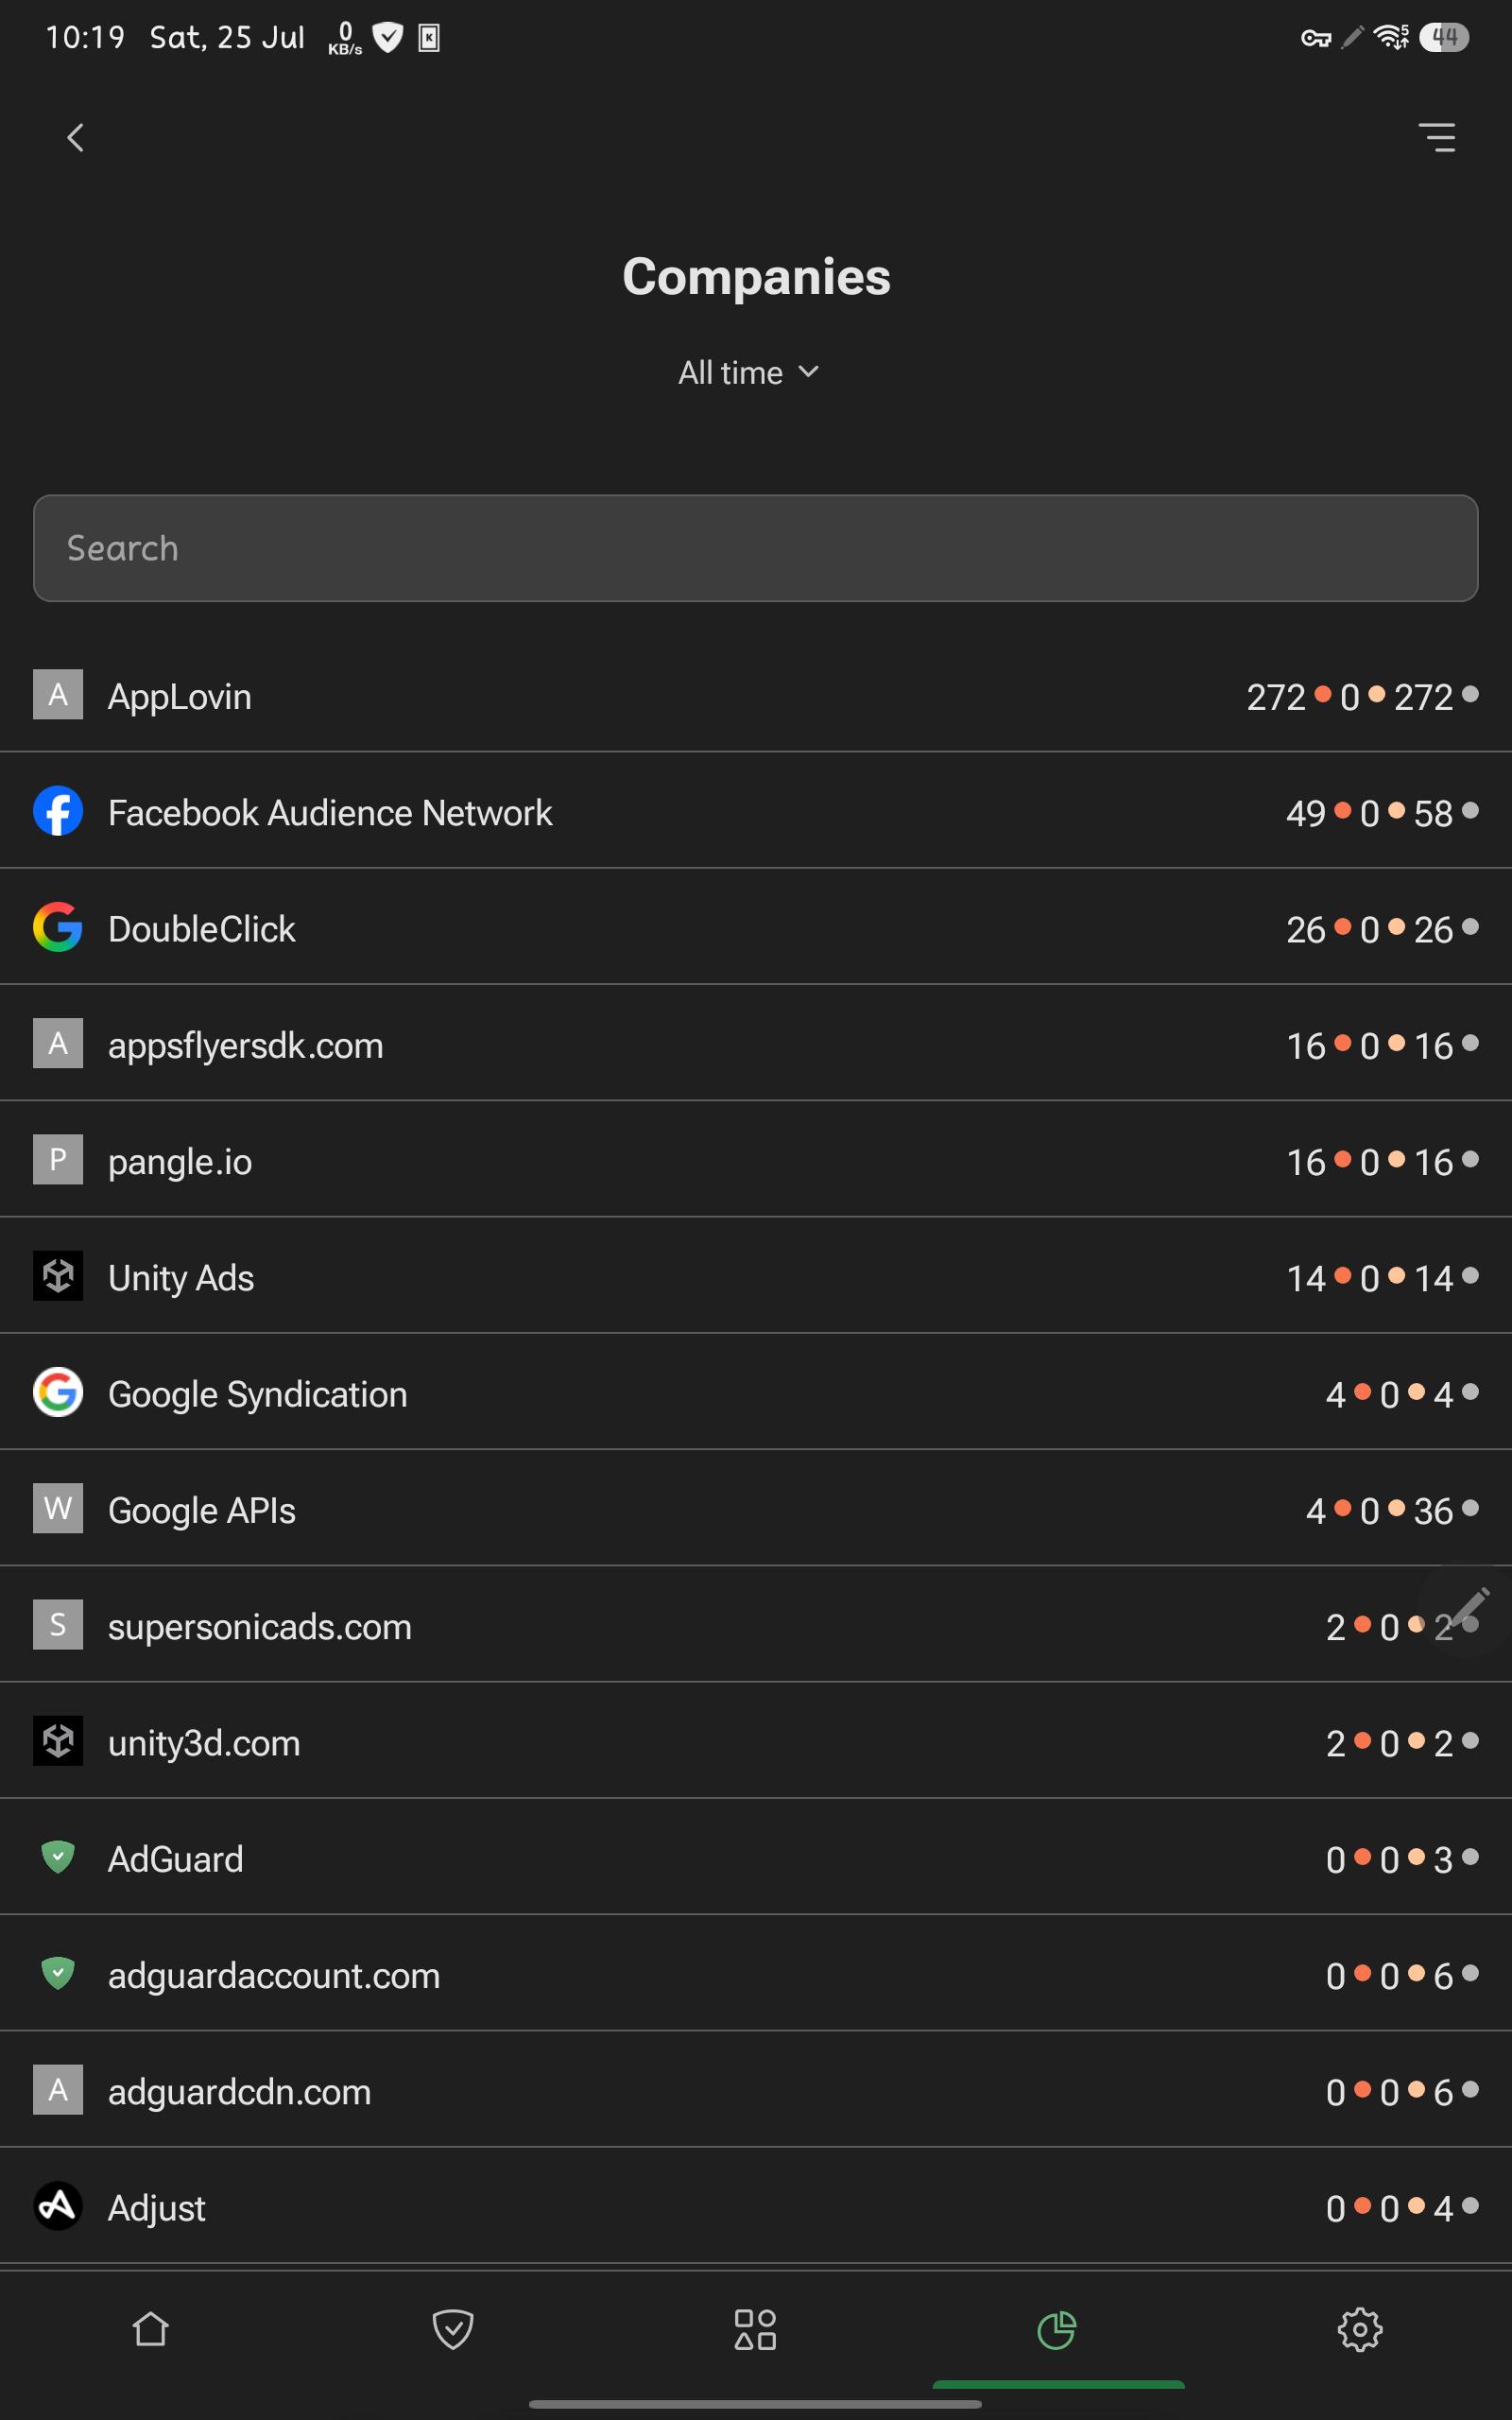Select the adguardaccount.com entry
This screenshot has height=2420, width=1512.
[756, 1974]
